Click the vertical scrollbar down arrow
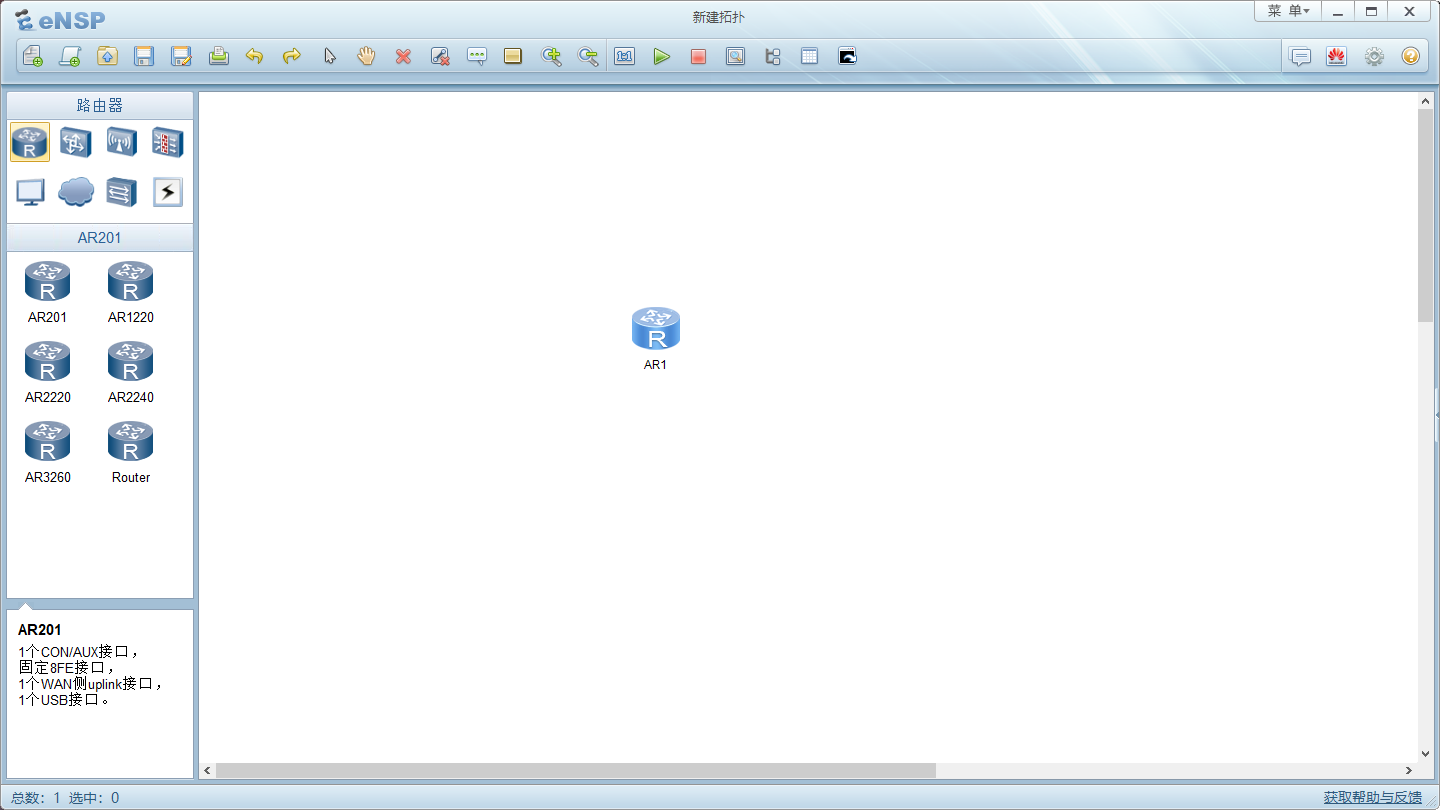 [1426, 754]
